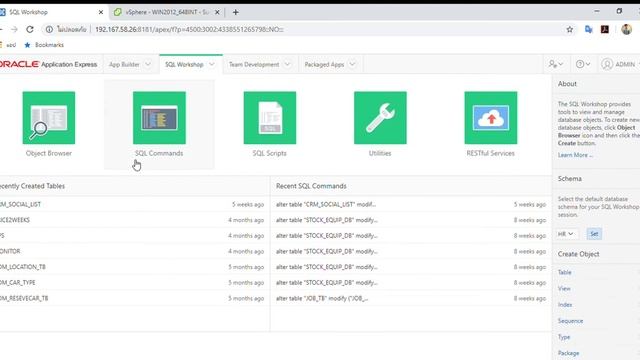Viewport: 640px width, 360px height.
Task: Close the SQL Workshop browser tab
Action: coord(101,12)
